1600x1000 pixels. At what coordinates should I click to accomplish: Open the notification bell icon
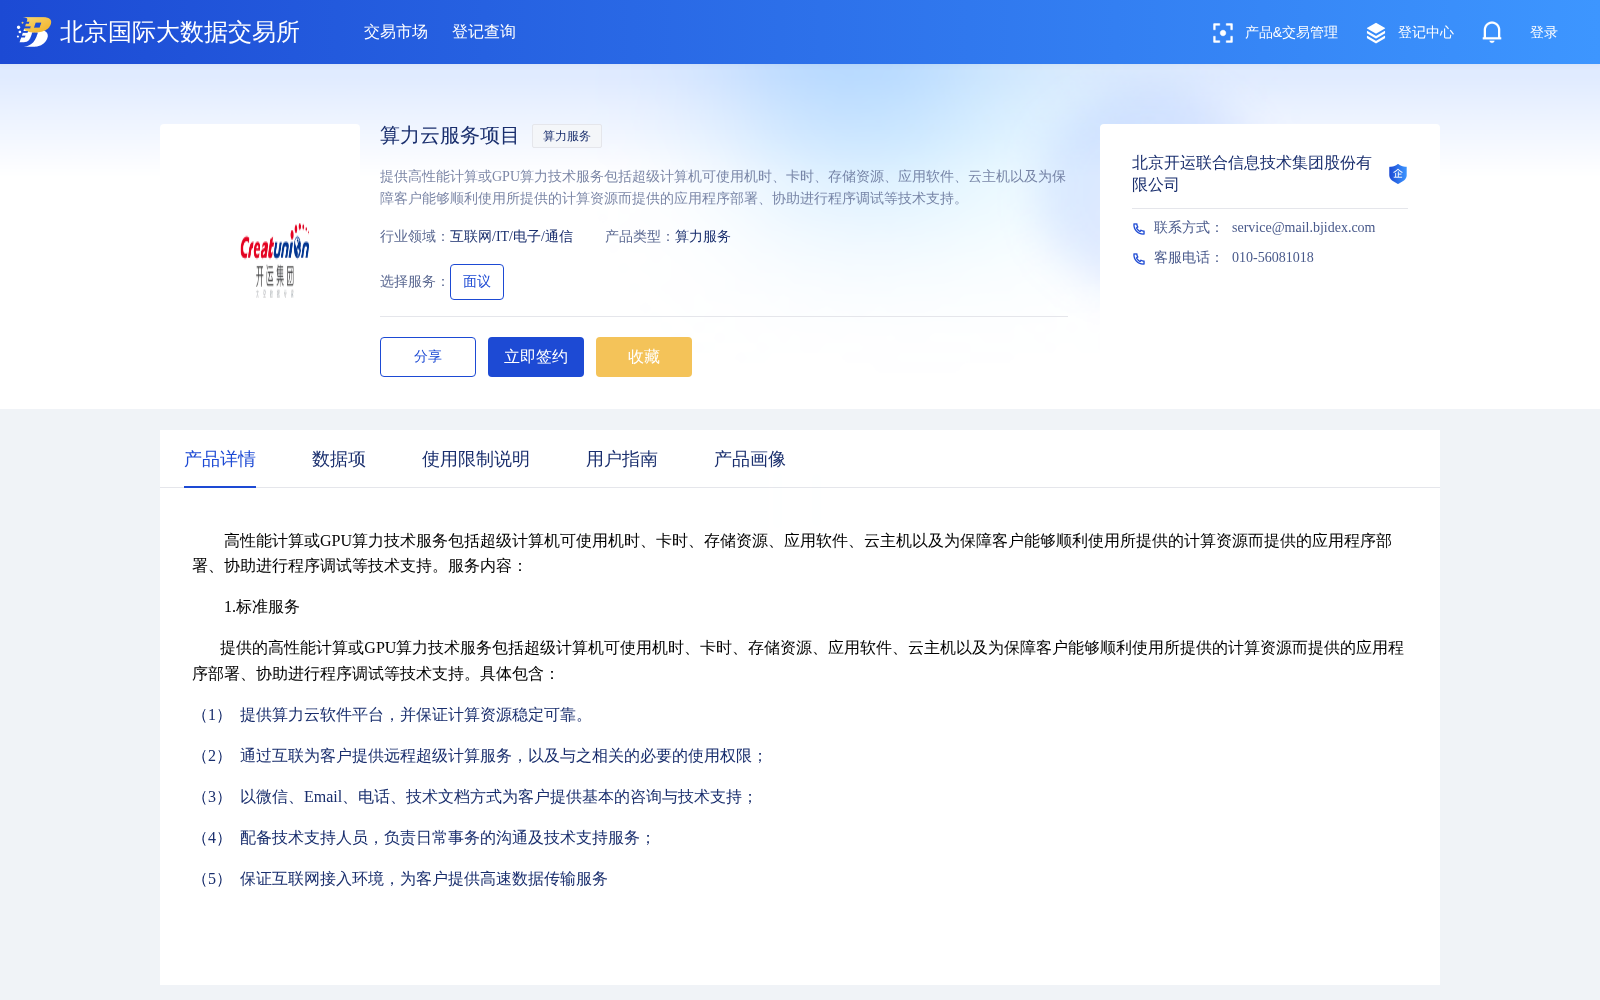pyautogui.click(x=1491, y=32)
